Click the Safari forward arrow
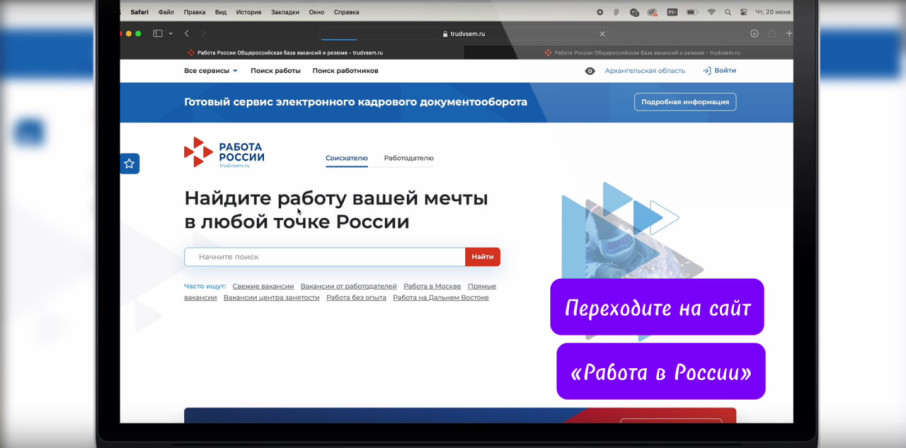This screenshot has width=906, height=448. tap(203, 34)
